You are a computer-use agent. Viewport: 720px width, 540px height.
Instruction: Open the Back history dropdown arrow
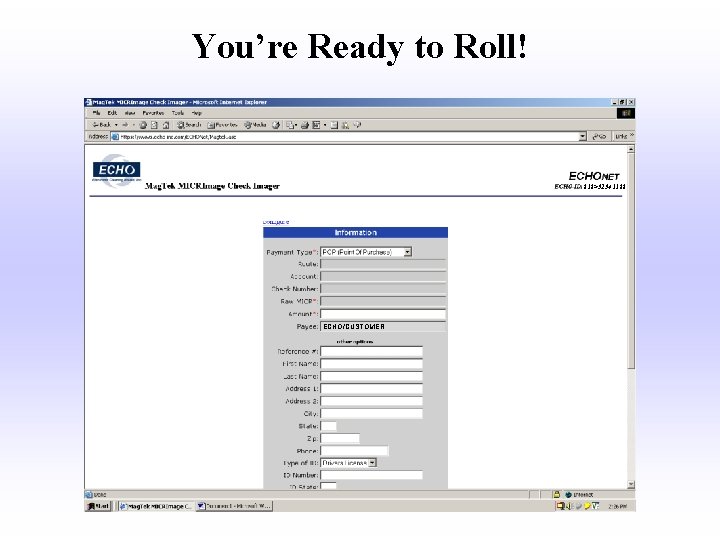tap(116, 125)
